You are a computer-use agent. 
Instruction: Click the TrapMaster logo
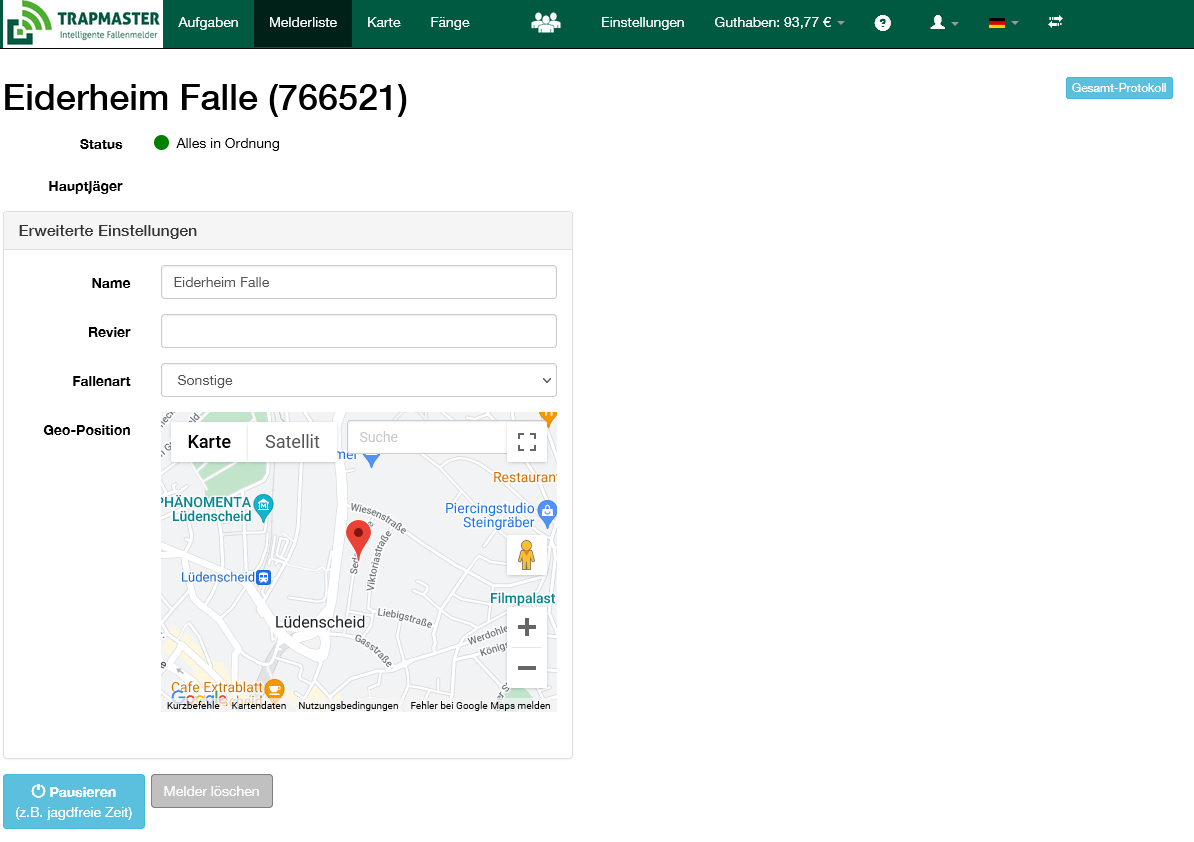click(82, 24)
